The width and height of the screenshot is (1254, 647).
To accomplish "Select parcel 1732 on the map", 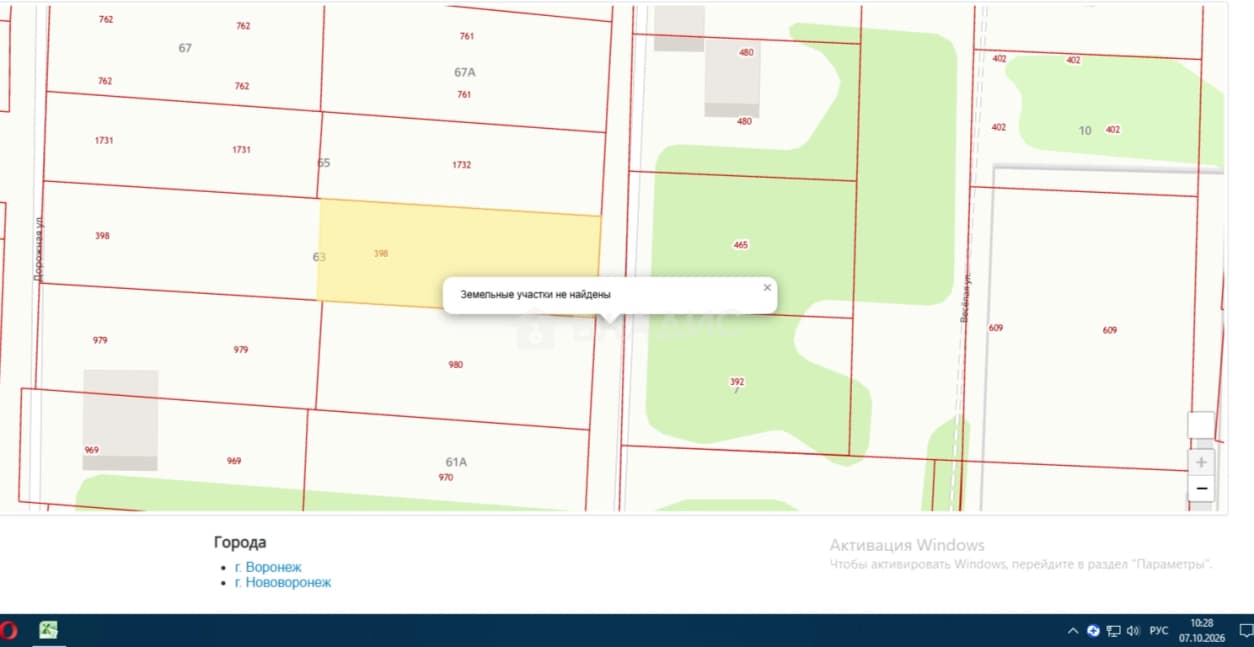I will click(461, 165).
